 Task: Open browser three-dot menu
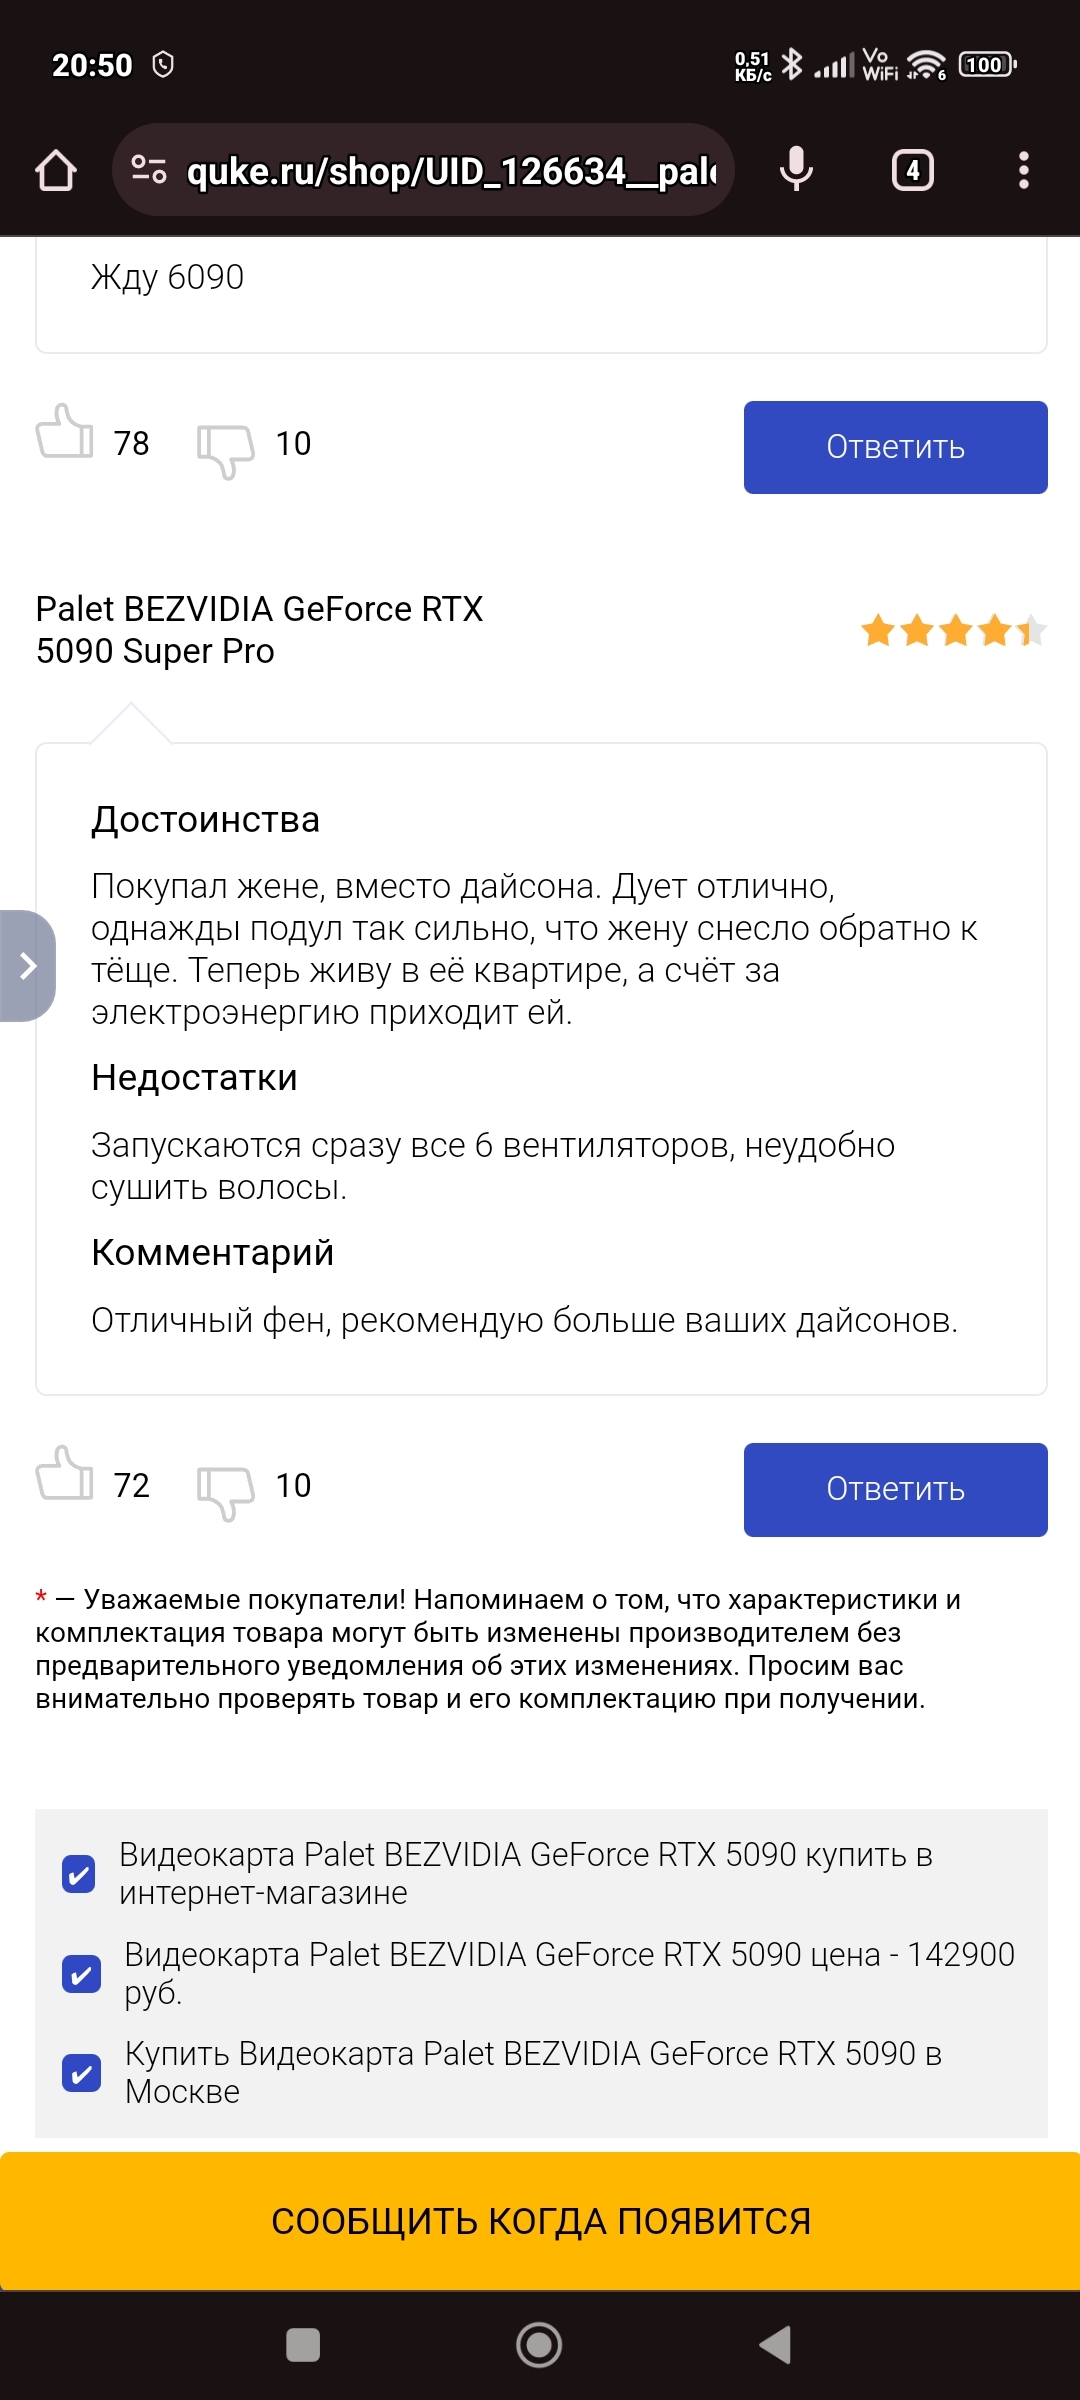[1023, 170]
